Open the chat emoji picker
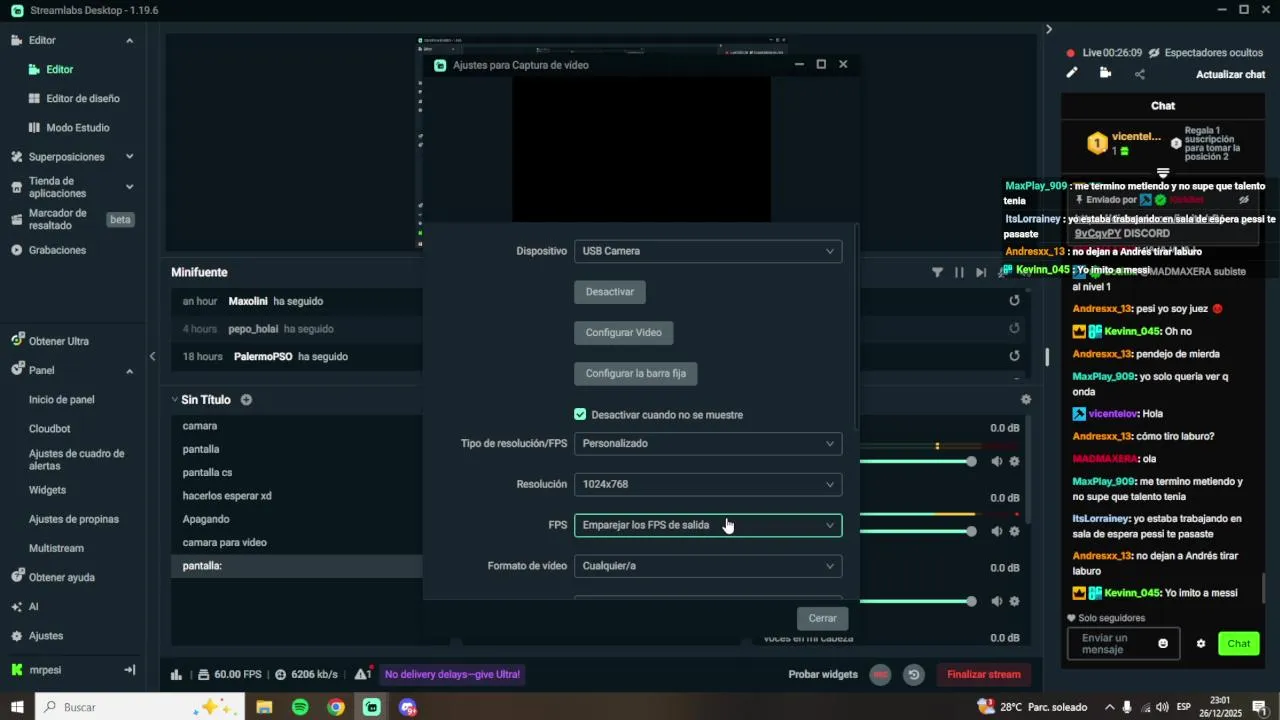 tap(1163, 643)
